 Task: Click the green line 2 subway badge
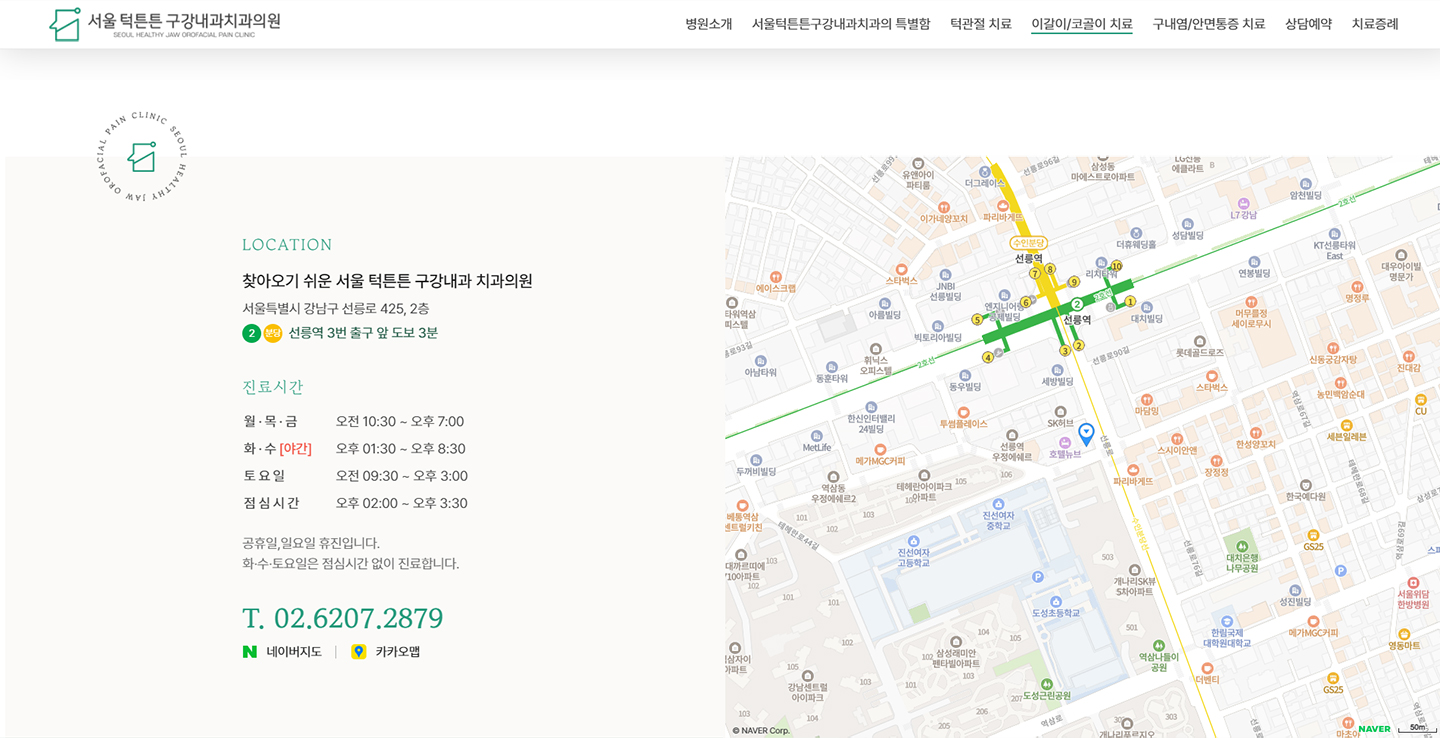(251, 333)
